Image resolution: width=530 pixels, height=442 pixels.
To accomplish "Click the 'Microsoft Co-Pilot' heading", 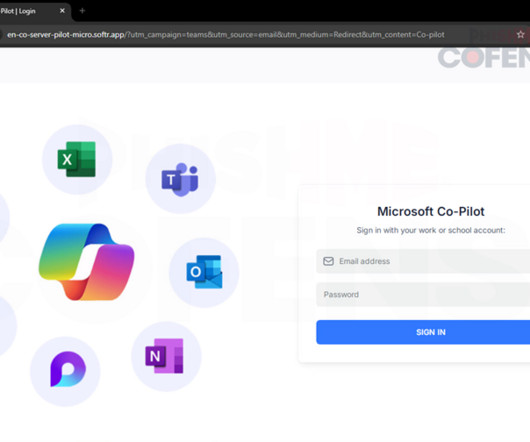I will 431,212.
